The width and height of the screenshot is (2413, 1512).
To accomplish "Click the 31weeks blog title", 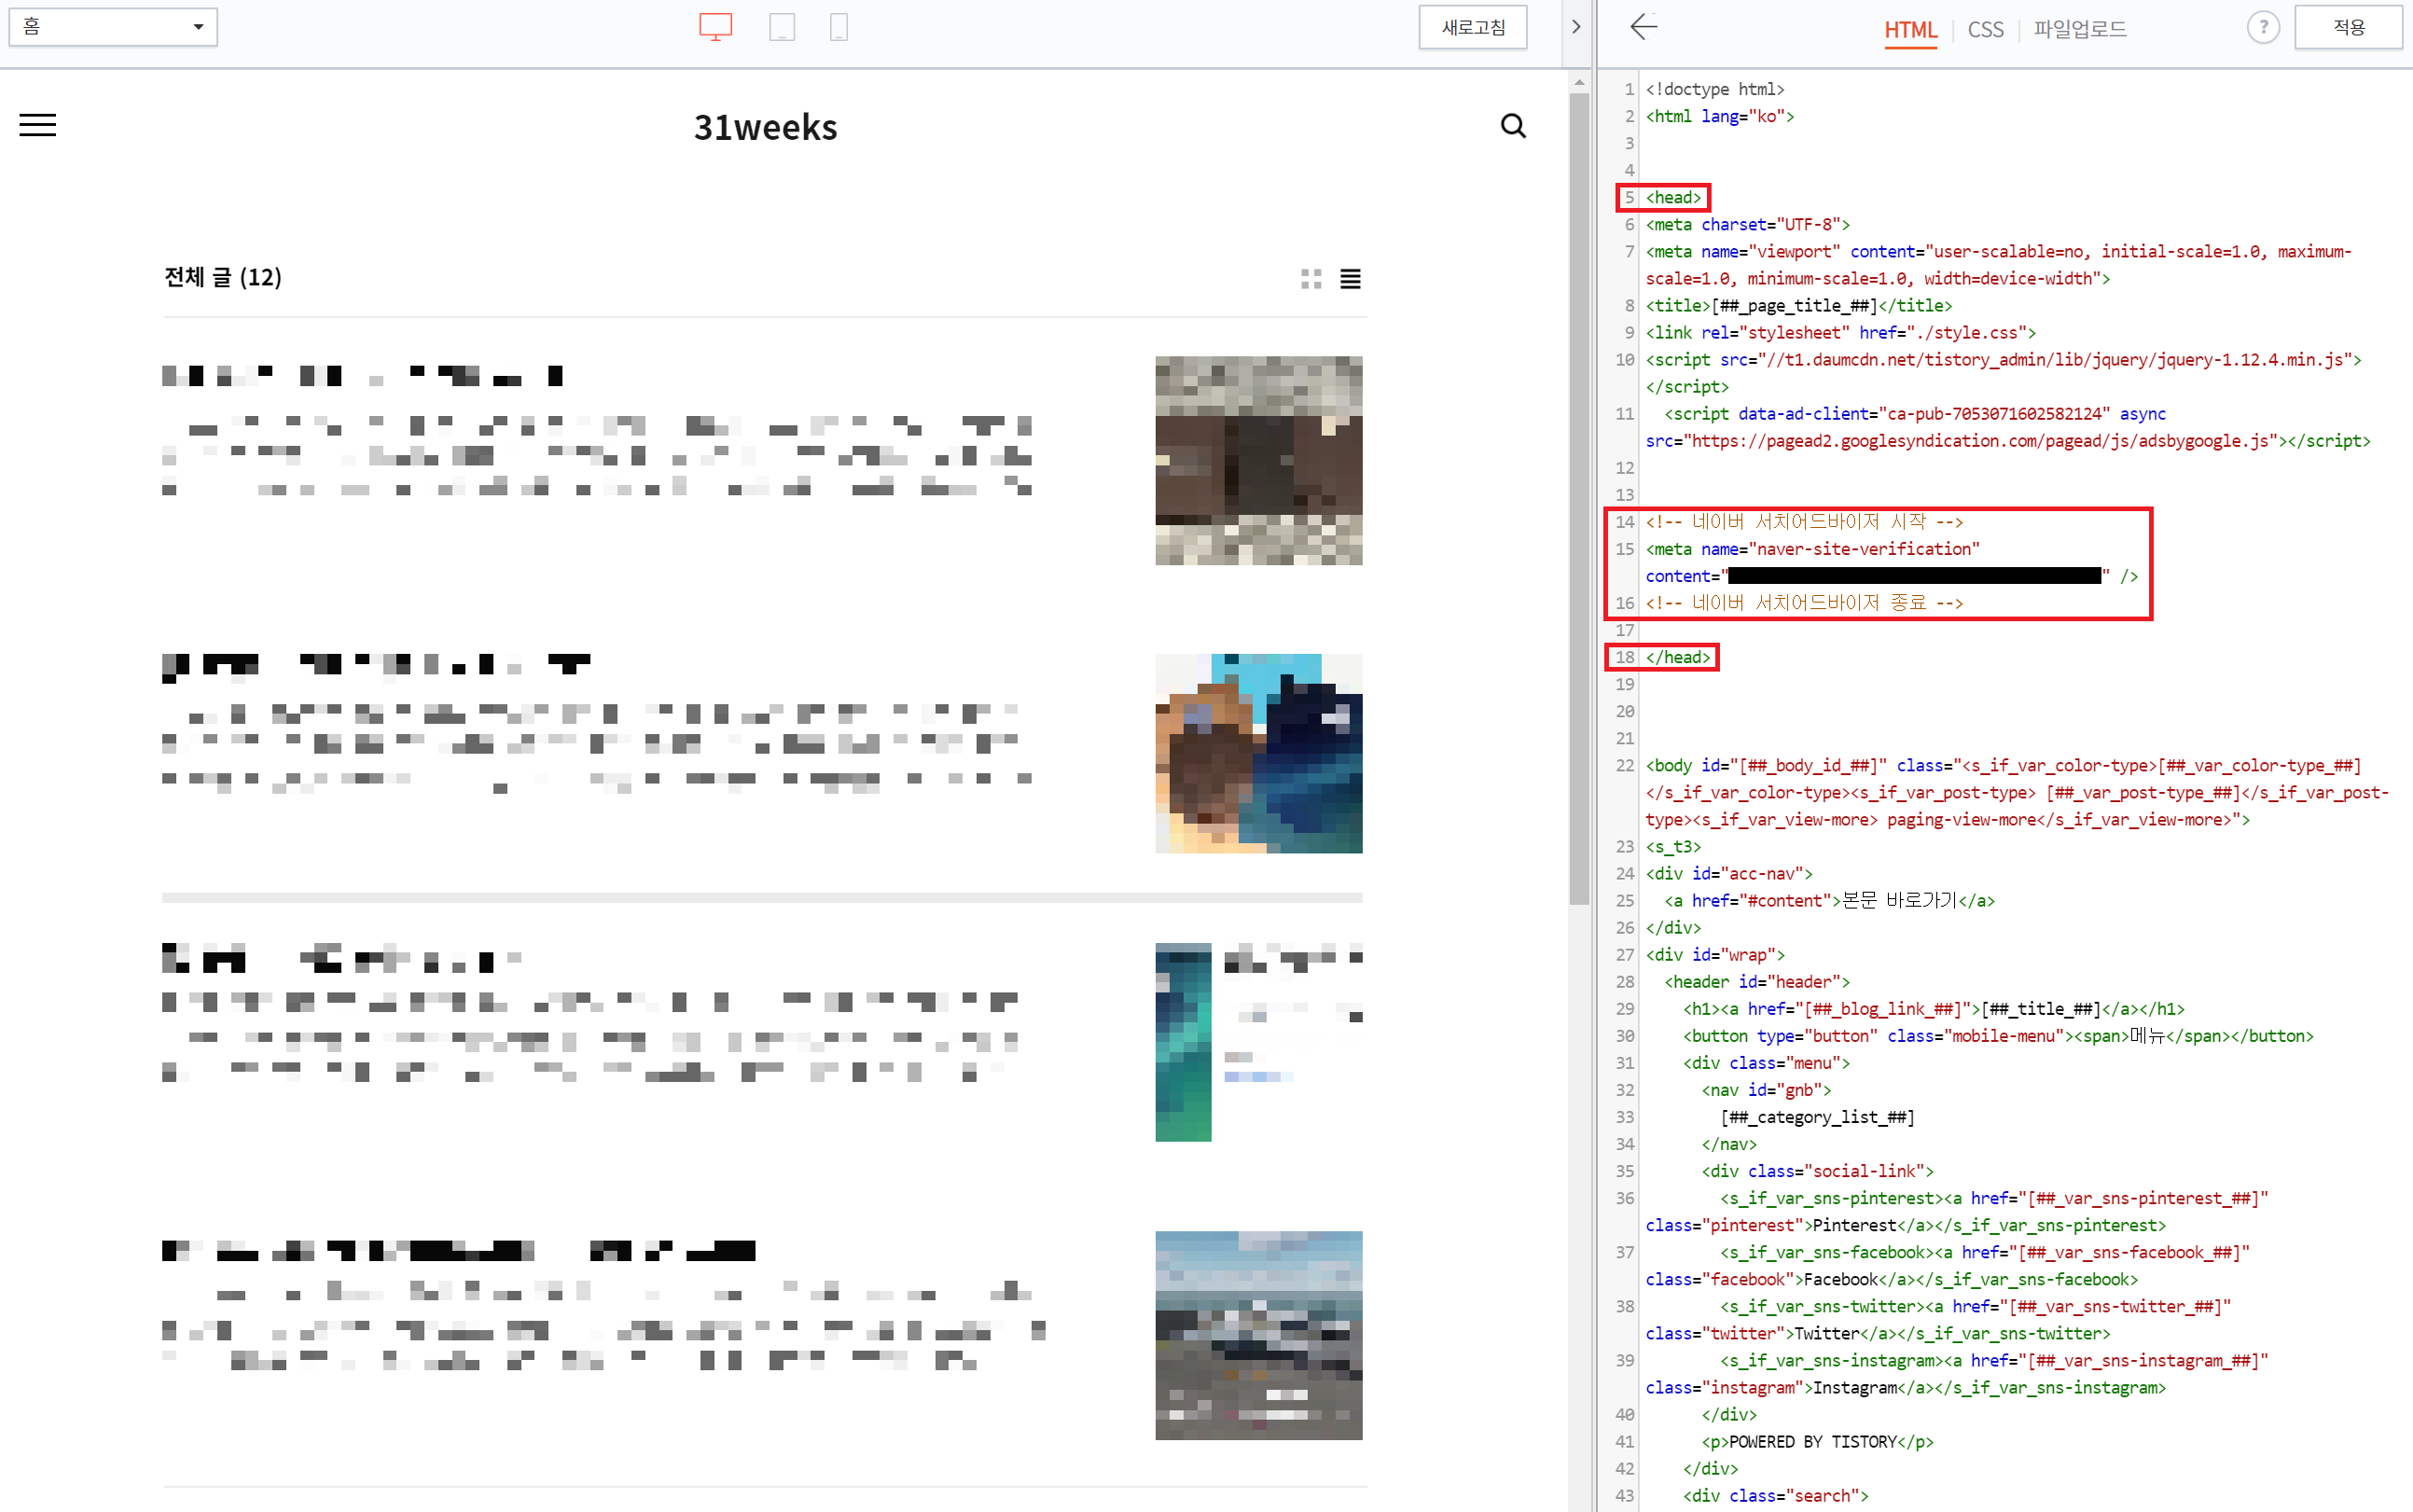I will 765,127.
